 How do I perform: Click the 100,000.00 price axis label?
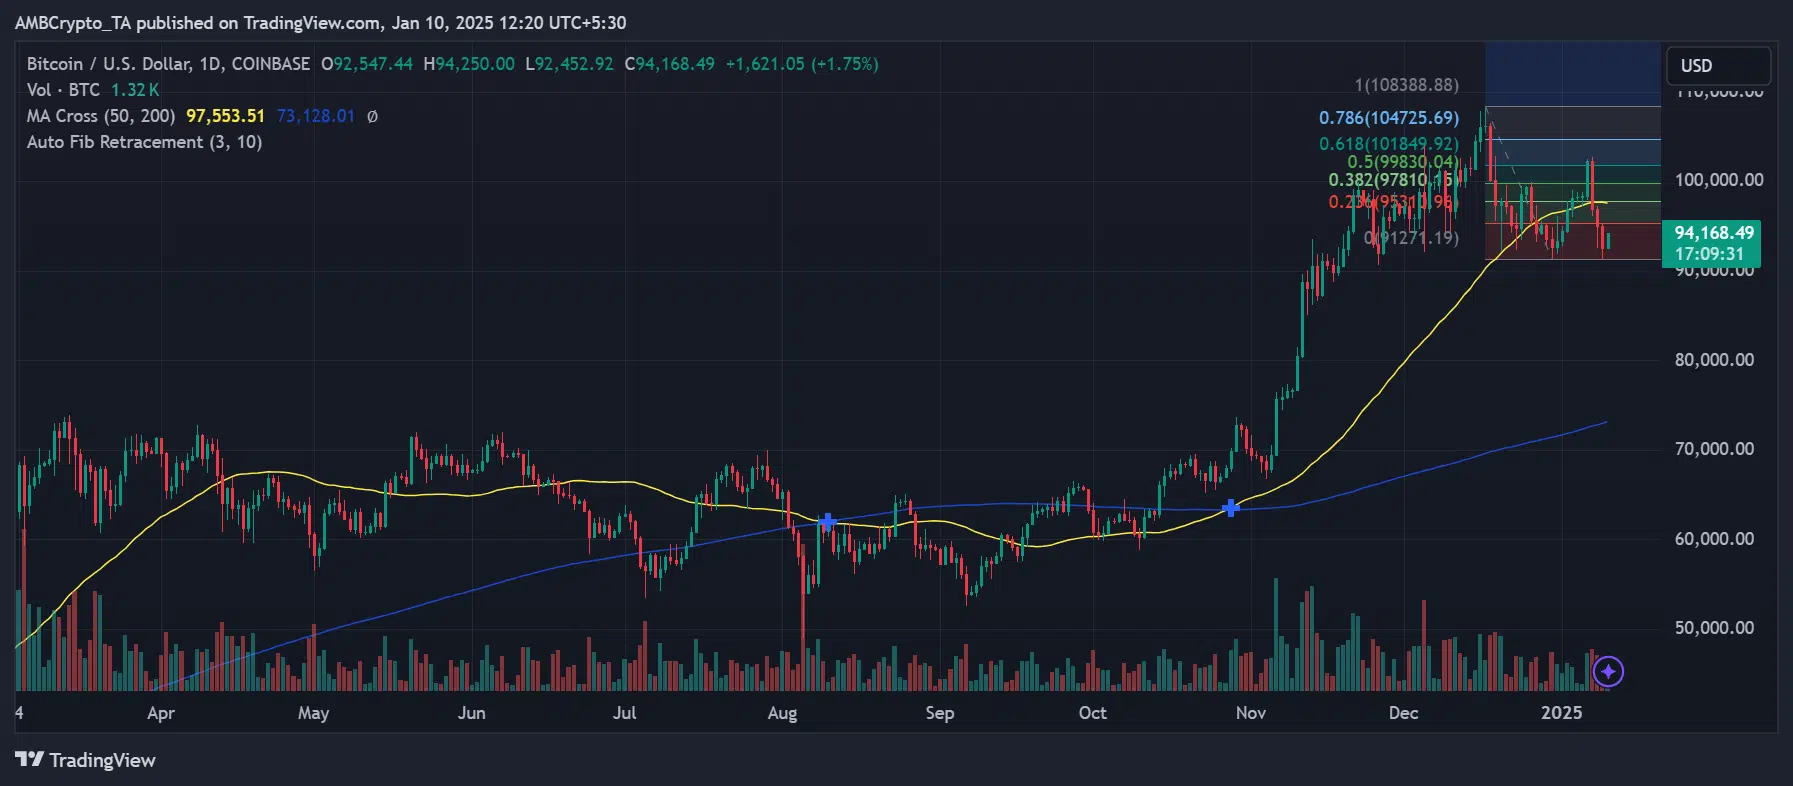[1719, 180]
